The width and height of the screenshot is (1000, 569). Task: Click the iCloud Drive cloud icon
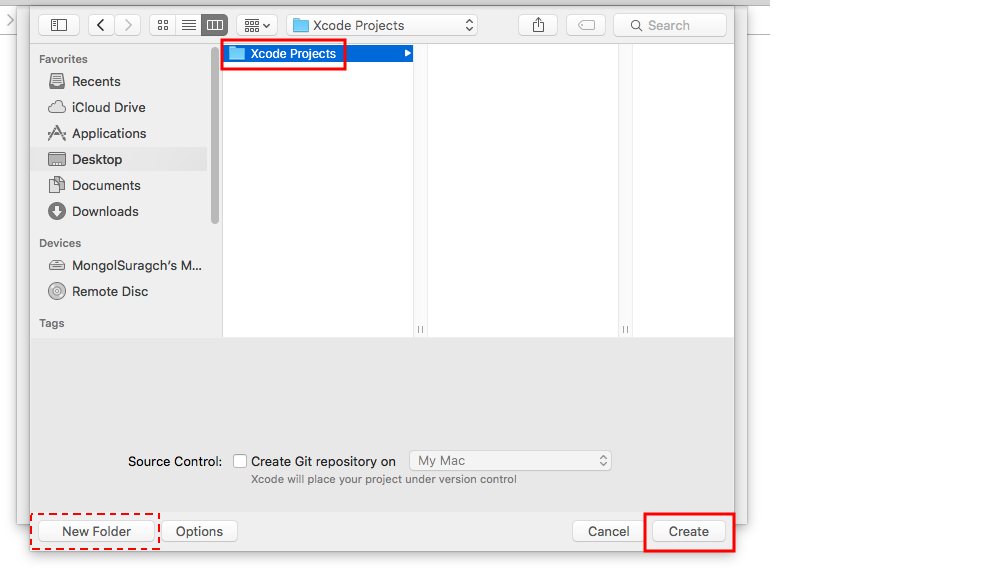click(57, 107)
